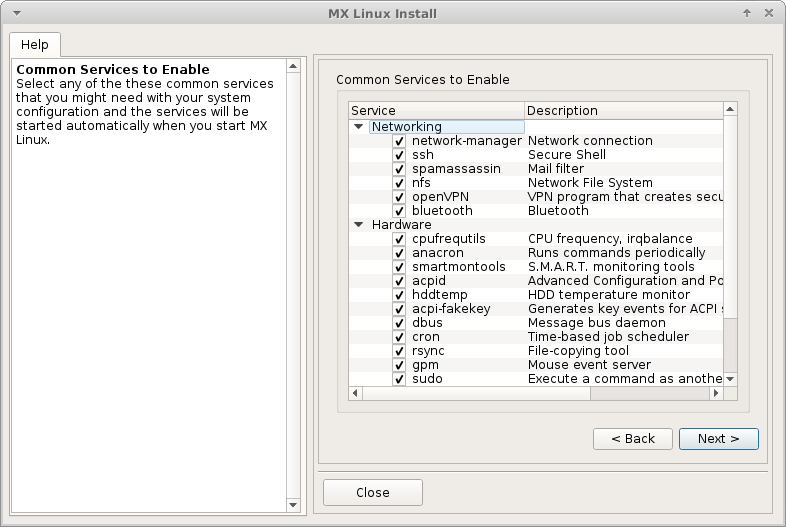Image resolution: width=786 pixels, height=527 pixels.
Task: Click the 'CPU frequency, irqbalance' description
Action: (610, 239)
